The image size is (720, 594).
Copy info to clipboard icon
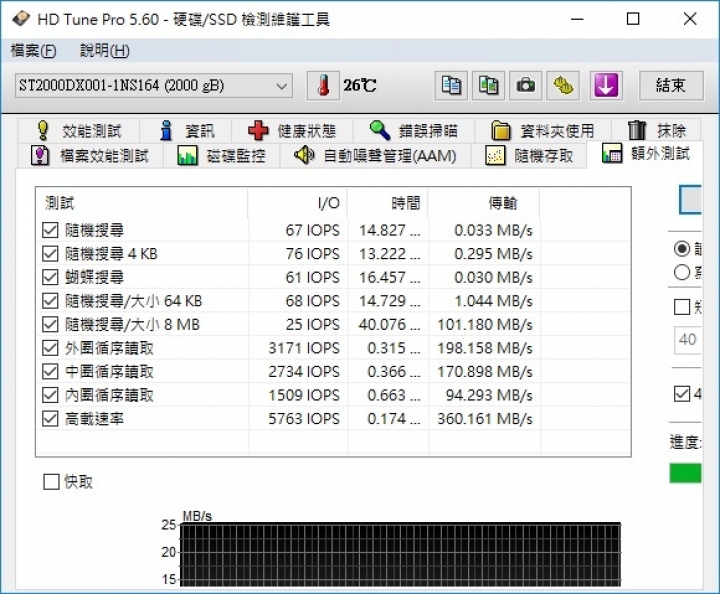[x=451, y=85]
